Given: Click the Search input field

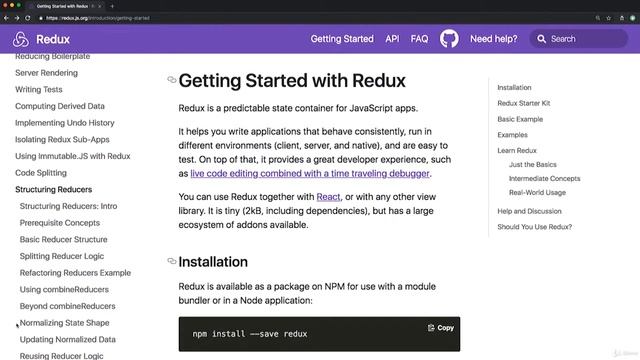Looking at the screenshot, I should tap(579, 39).
